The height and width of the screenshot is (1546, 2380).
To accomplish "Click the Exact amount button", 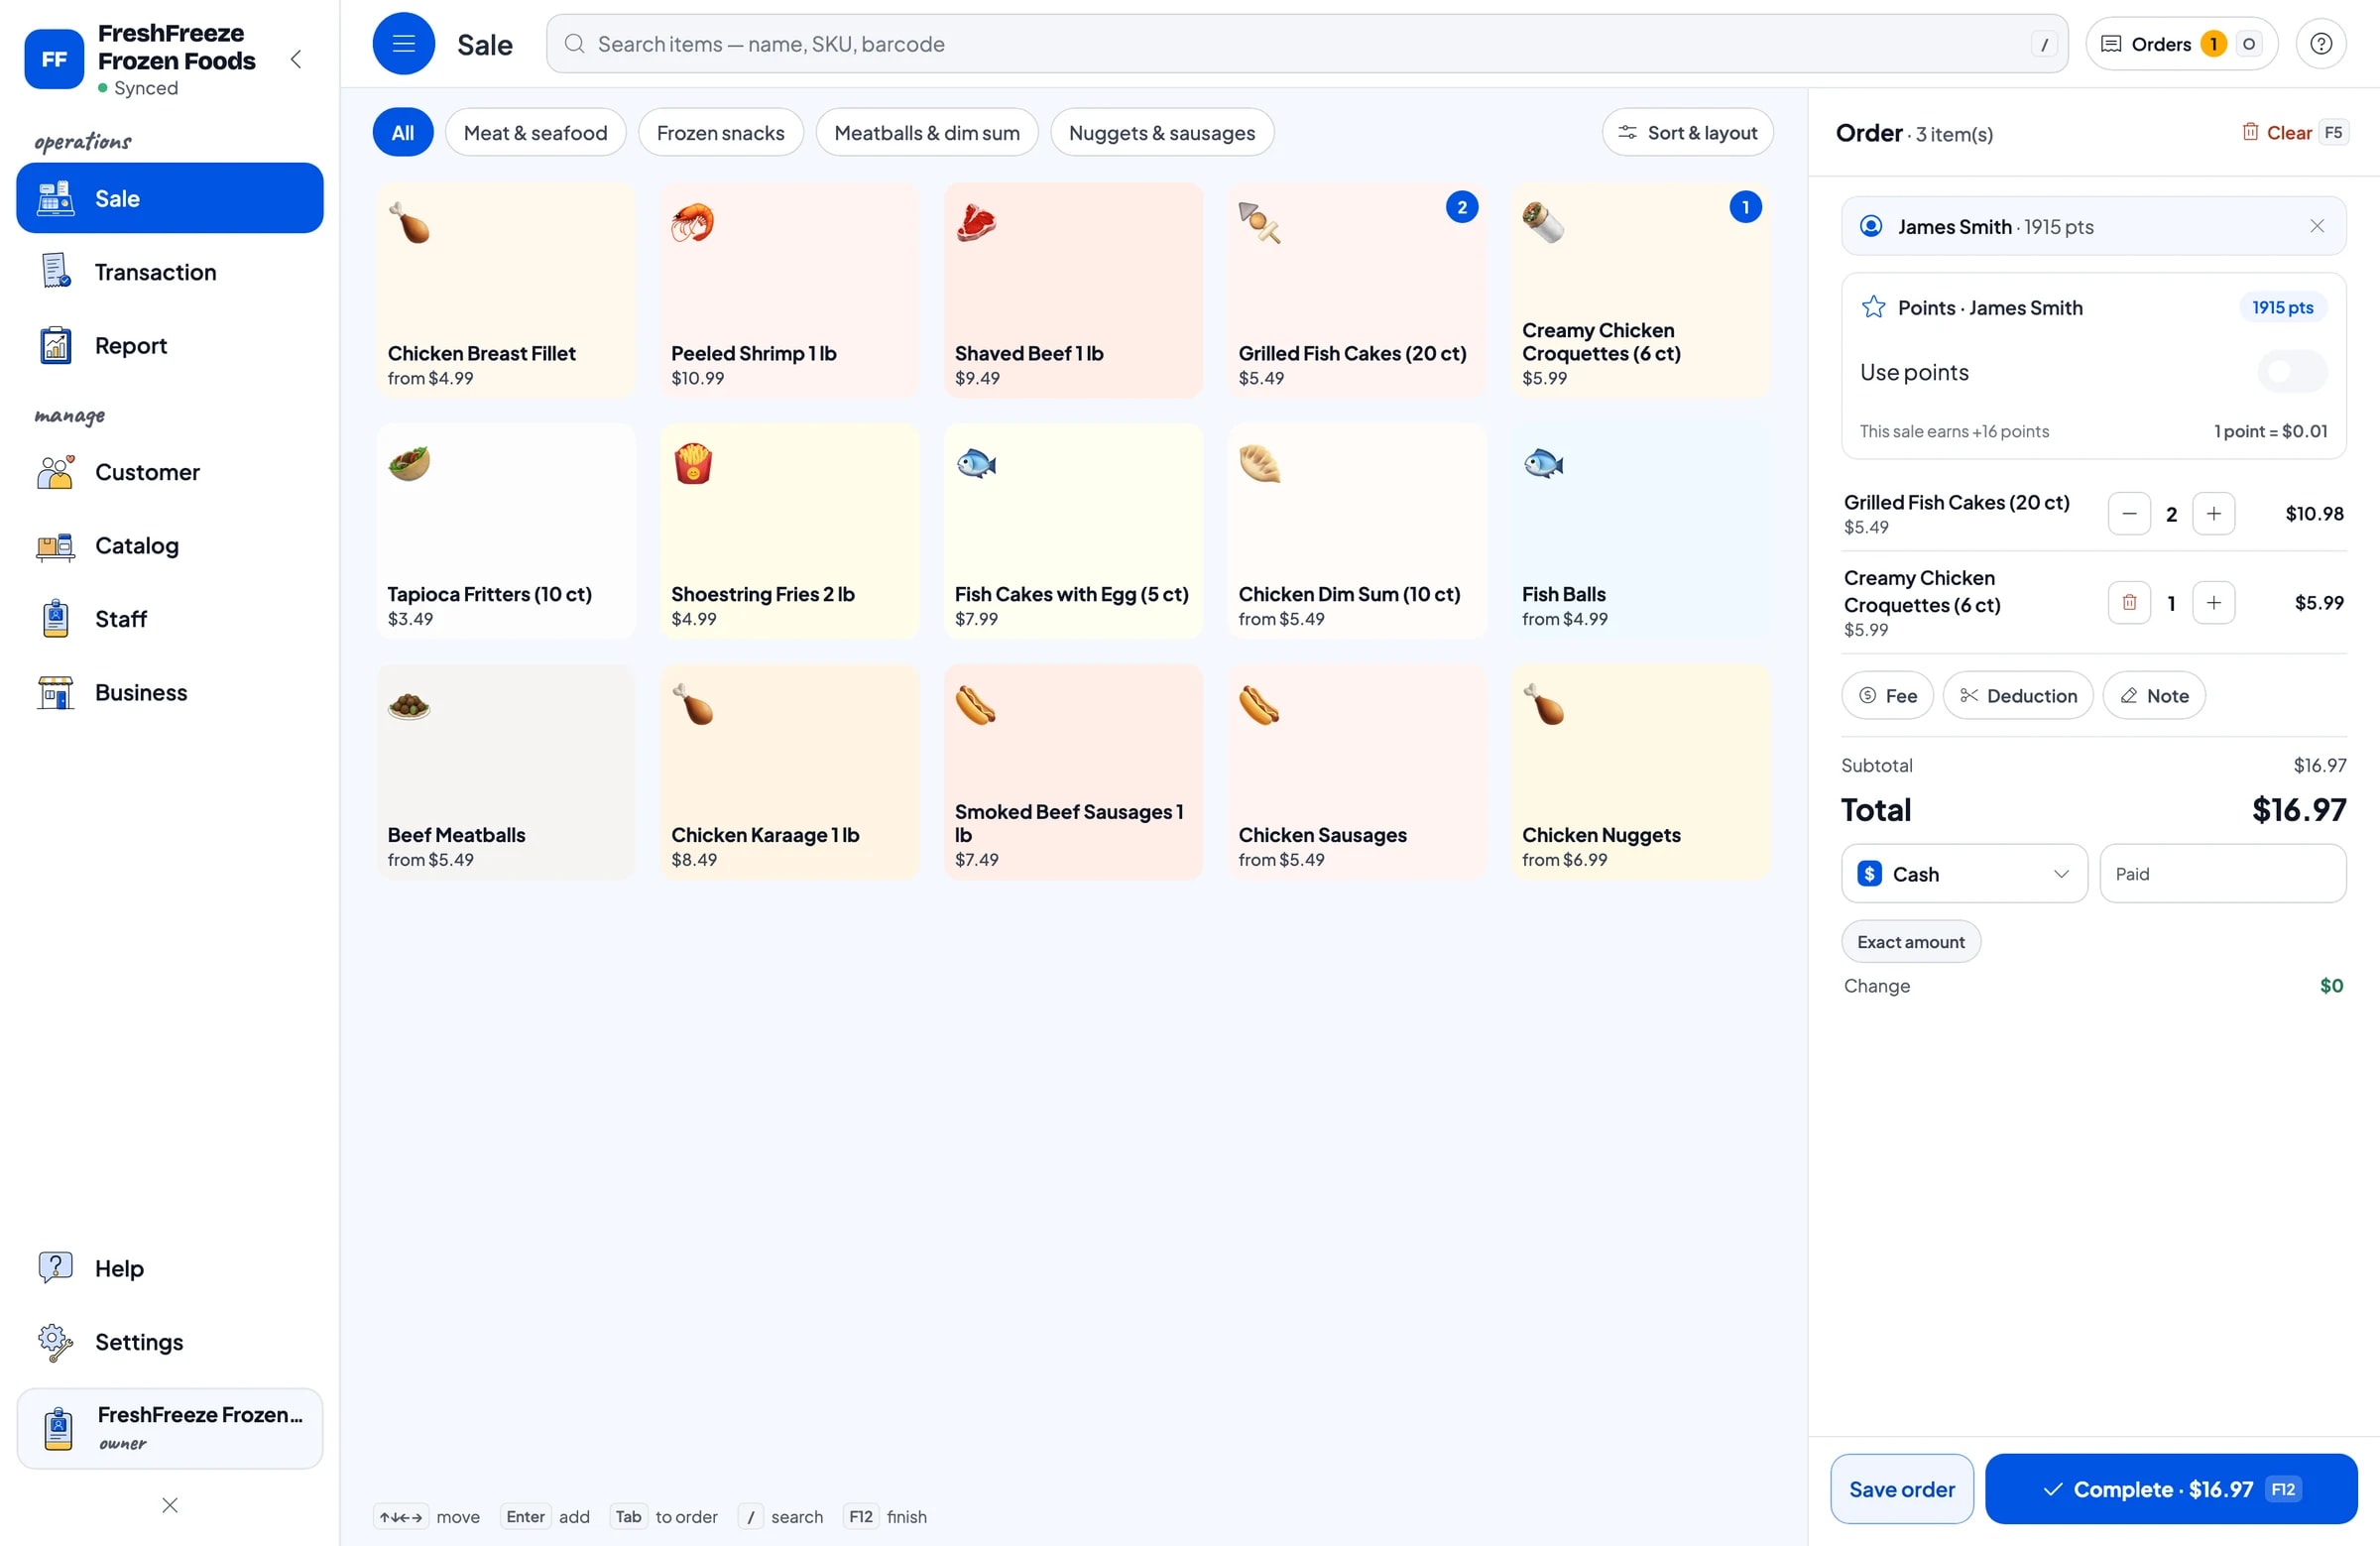I will pyautogui.click(x=1910, y=942).
